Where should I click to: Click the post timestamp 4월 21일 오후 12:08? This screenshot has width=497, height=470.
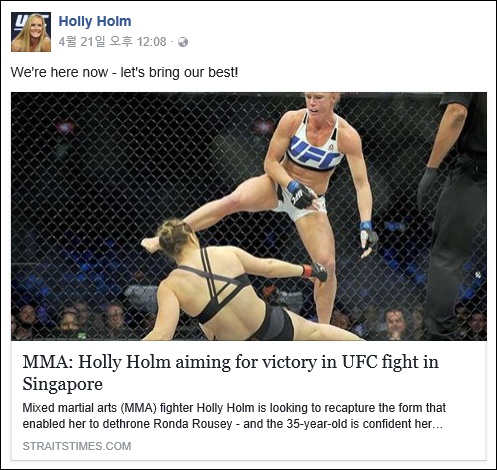point(112,42)
